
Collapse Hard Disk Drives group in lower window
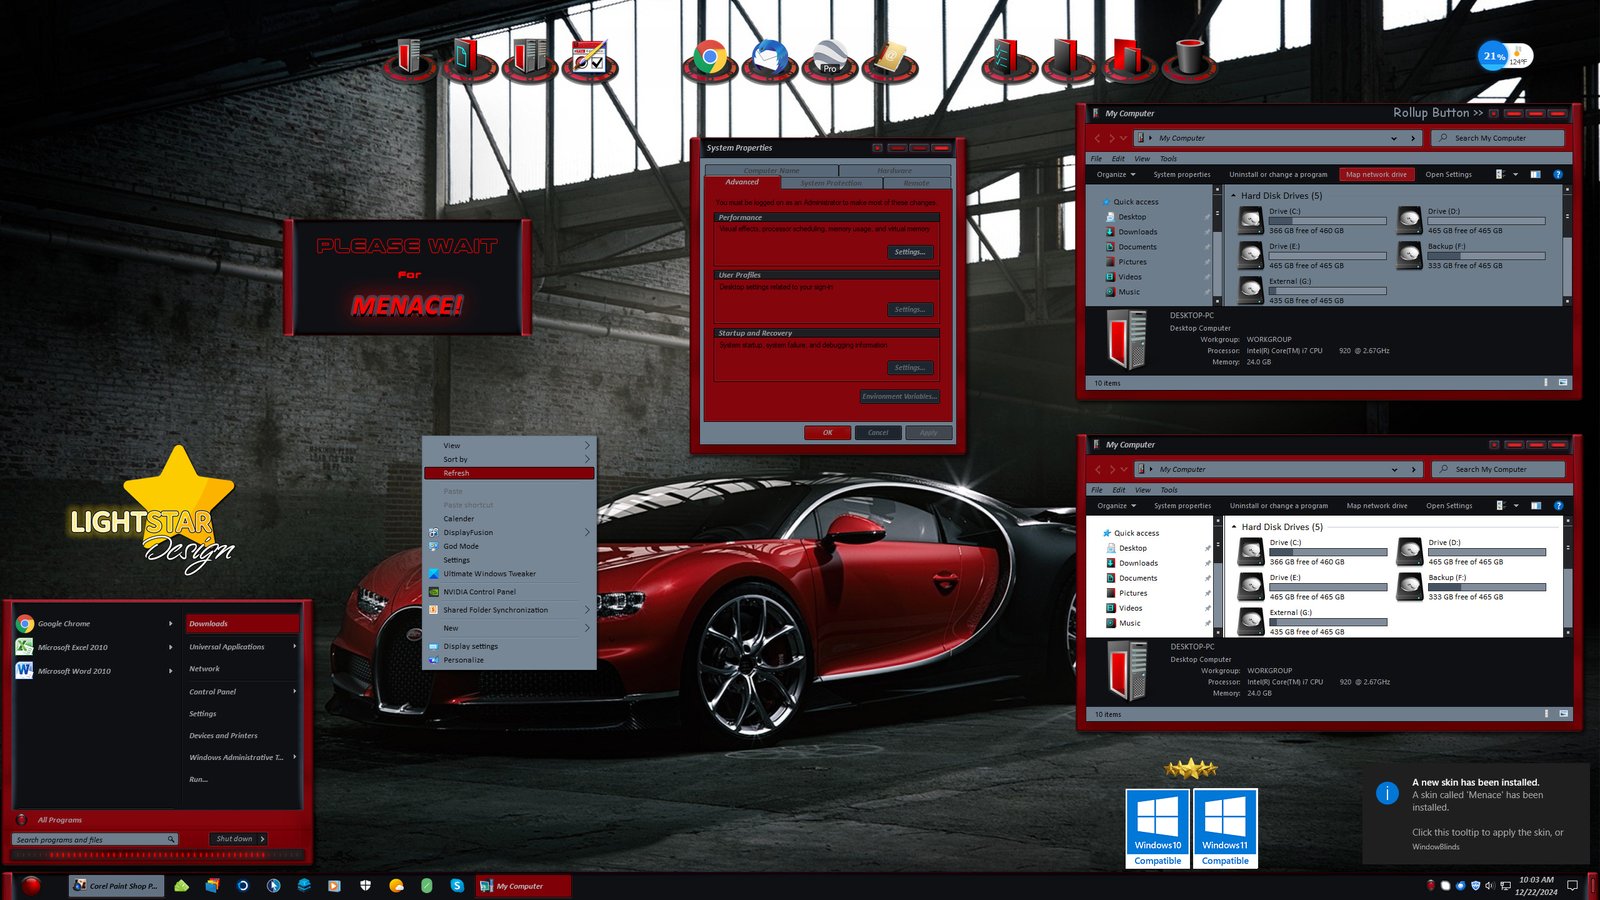tap(1234, 527)
